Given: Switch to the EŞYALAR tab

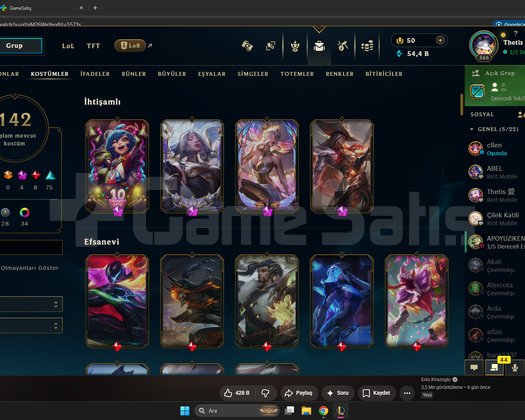Looking at the screenshot, I should click(x=212, y=74).
